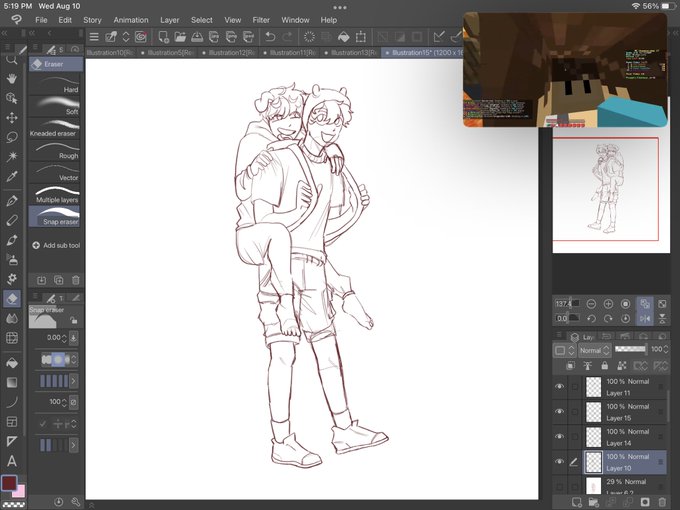Toggle Flip vertical in Navigator panel

pyautogui.click(x=662, y=318)
